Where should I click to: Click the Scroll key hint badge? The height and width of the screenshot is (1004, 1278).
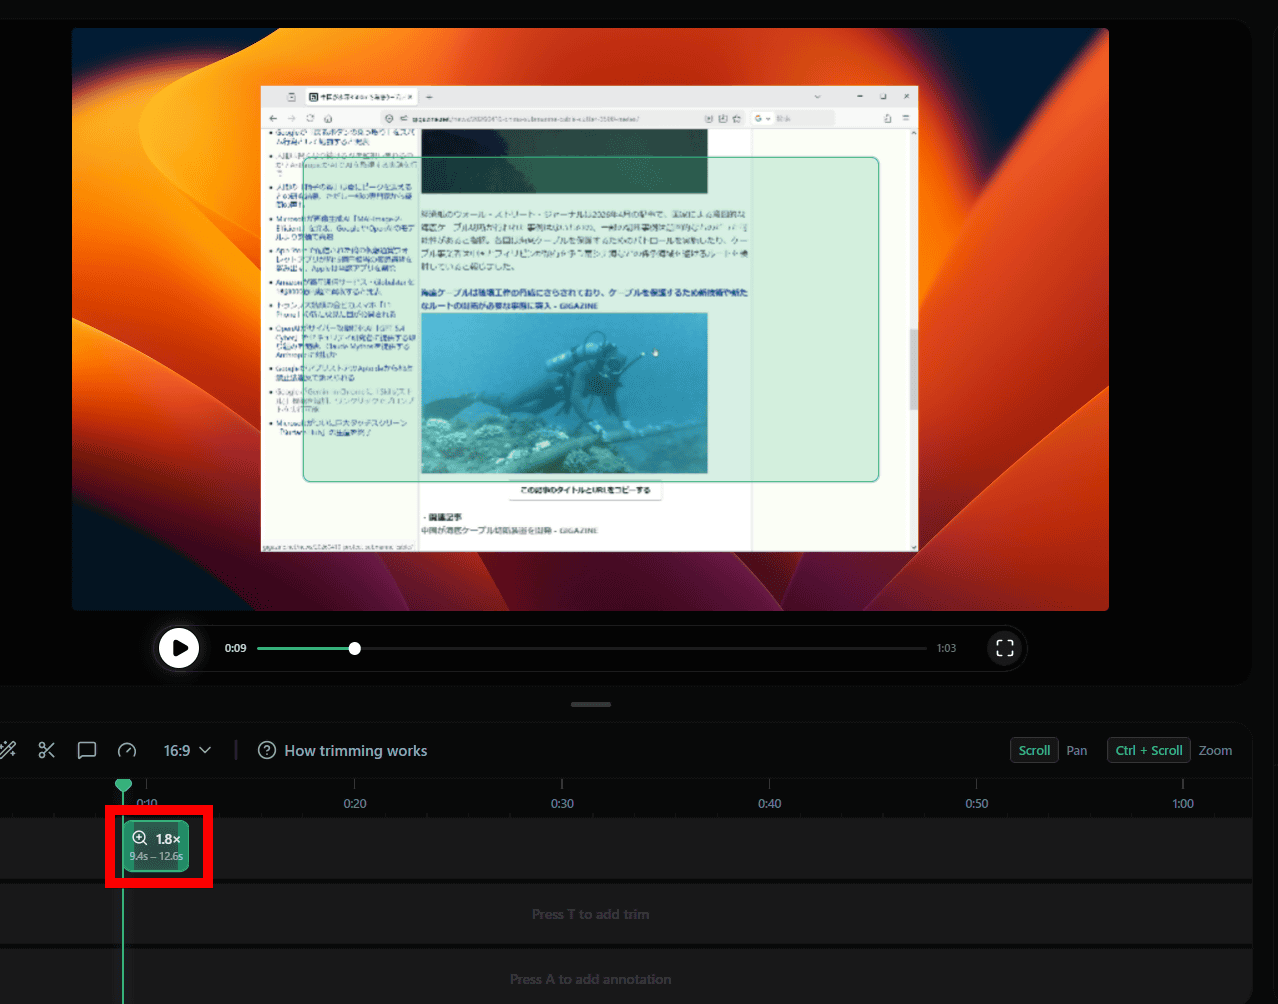(x=1034, y=750)
